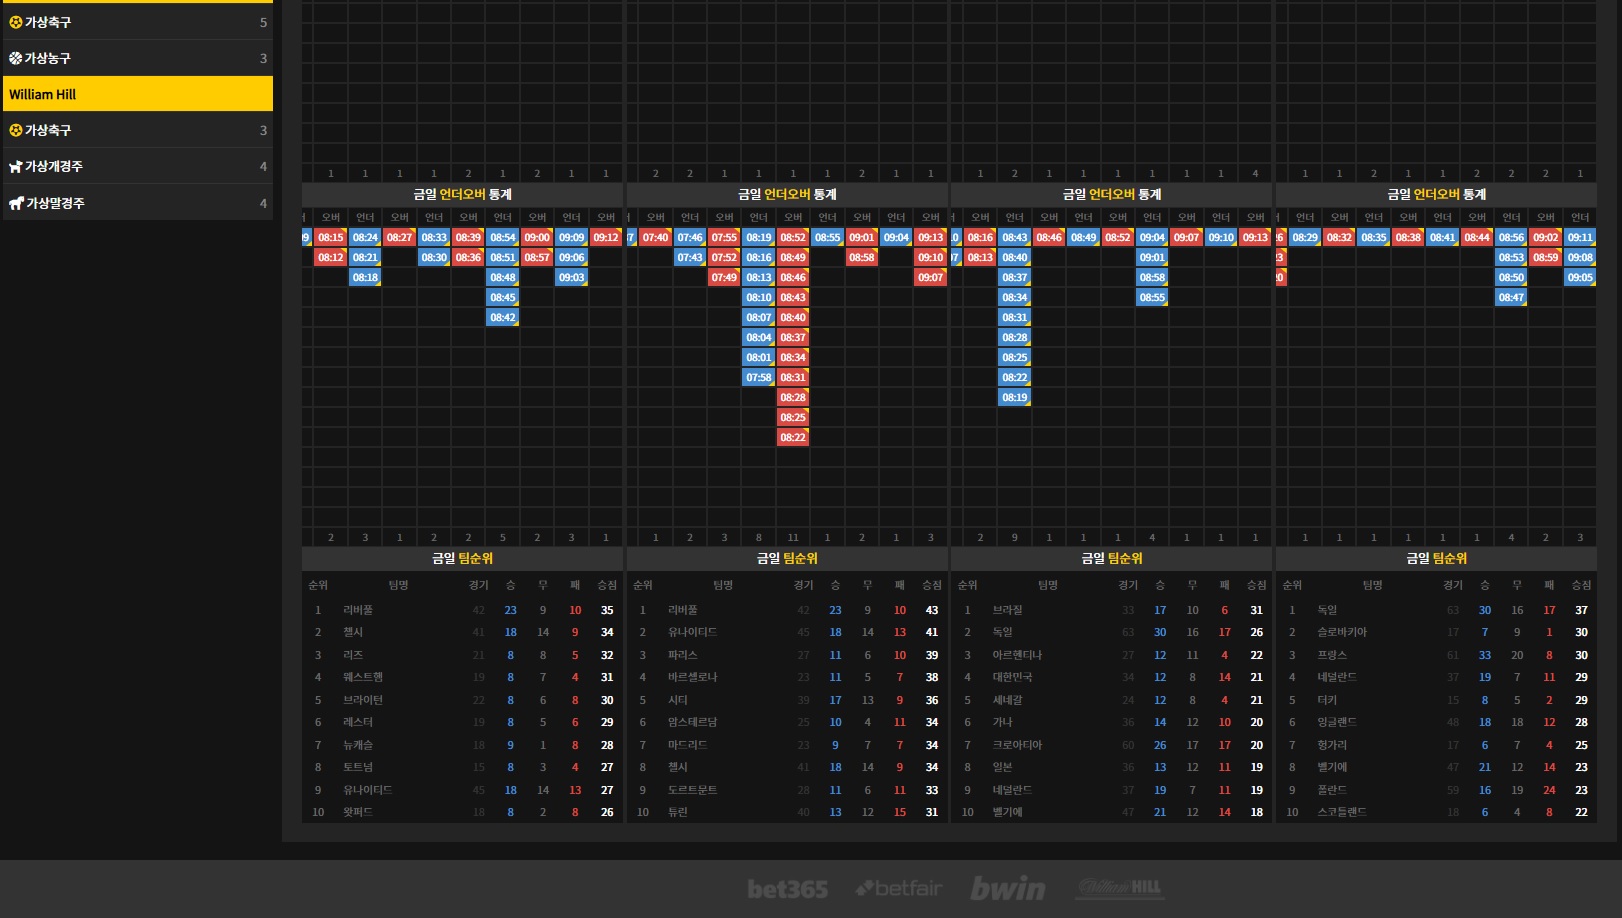Click the red 09:12 time cell
Viewport: 1622px width, 918px height.
[x=606, y=238]
